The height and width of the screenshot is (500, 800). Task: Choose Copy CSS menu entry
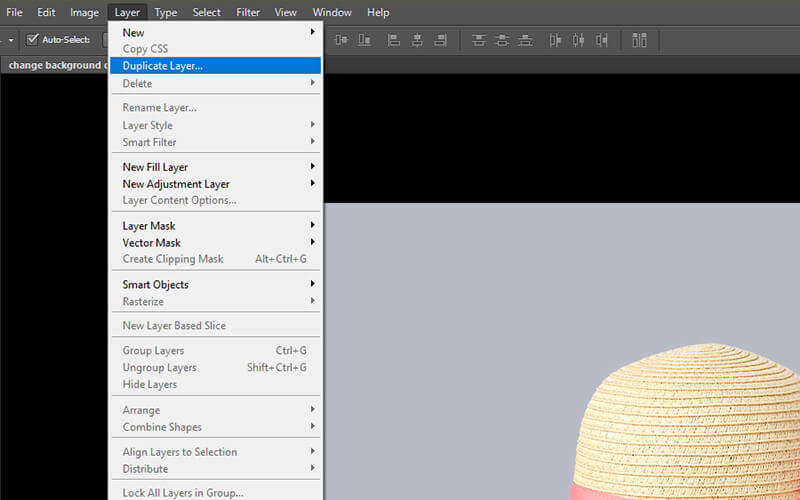215,48
